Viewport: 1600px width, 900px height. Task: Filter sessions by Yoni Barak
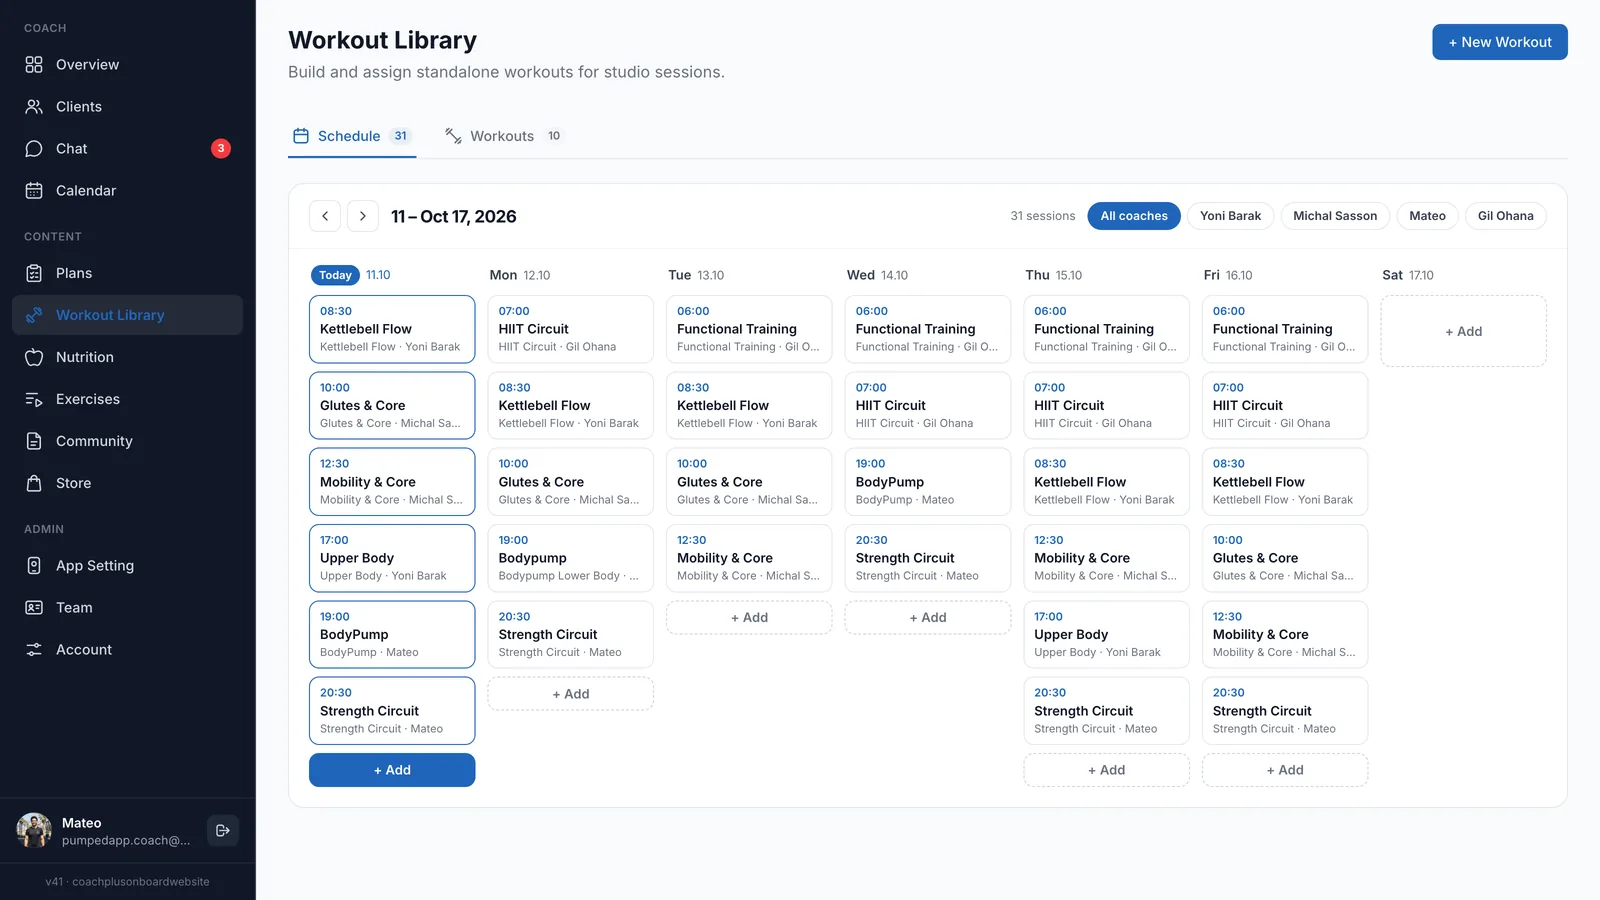tap(1230, 216)
